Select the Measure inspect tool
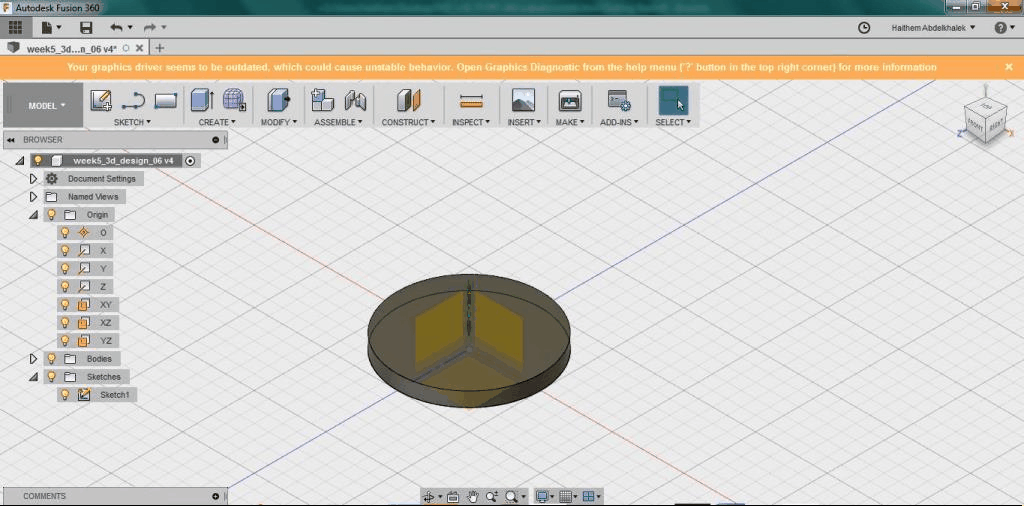 coord(470,101)
